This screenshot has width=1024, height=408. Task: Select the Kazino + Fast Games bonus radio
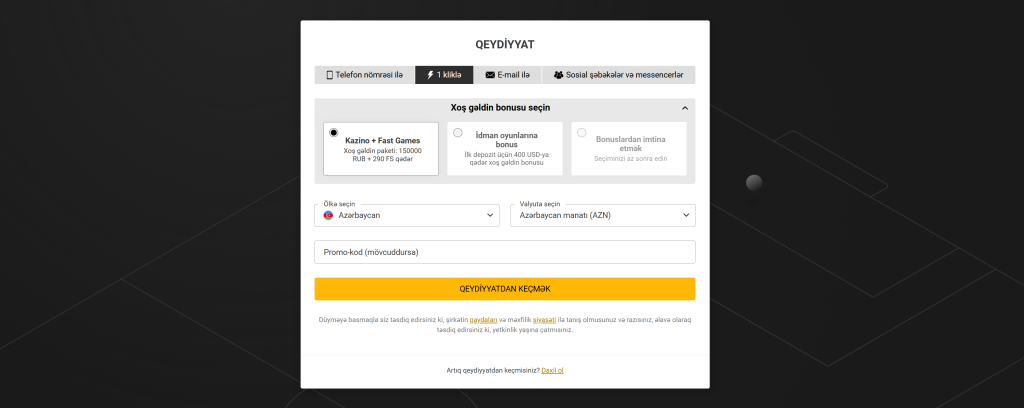tap(334, 132)
